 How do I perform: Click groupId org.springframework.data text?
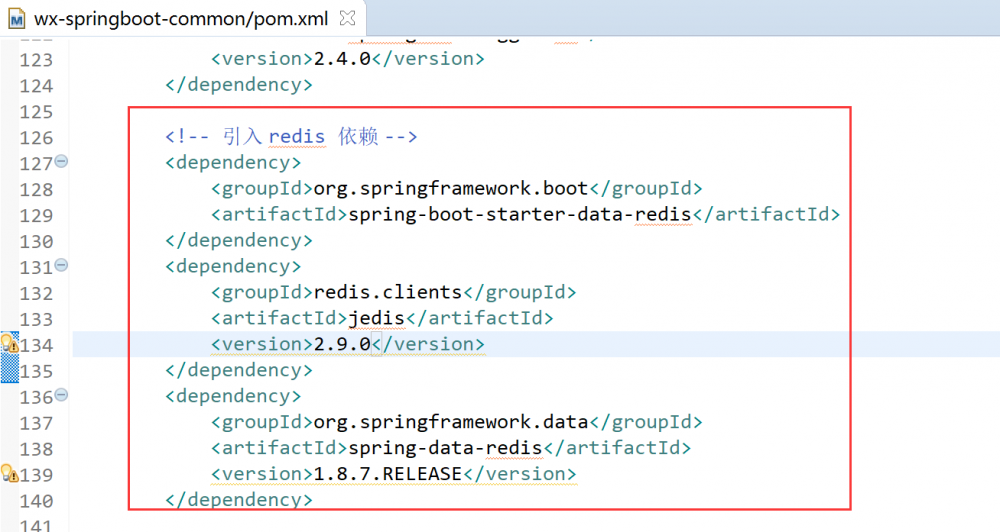[450, 422]
